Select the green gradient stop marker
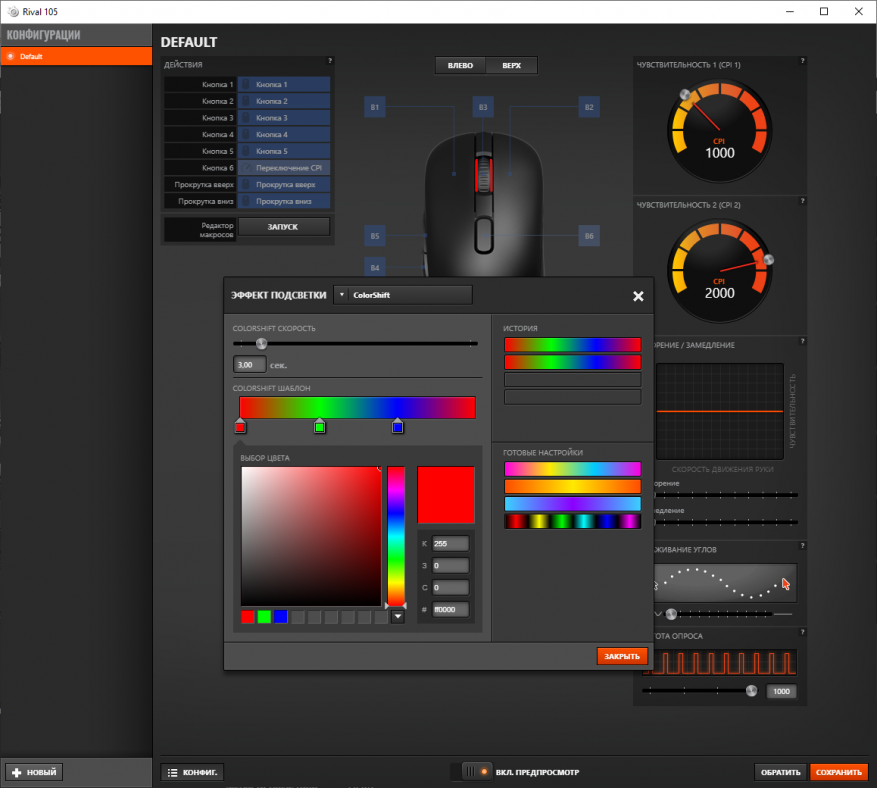Image resolution: width=877 pixels, height=788 pixels. (x=319, y=427)
